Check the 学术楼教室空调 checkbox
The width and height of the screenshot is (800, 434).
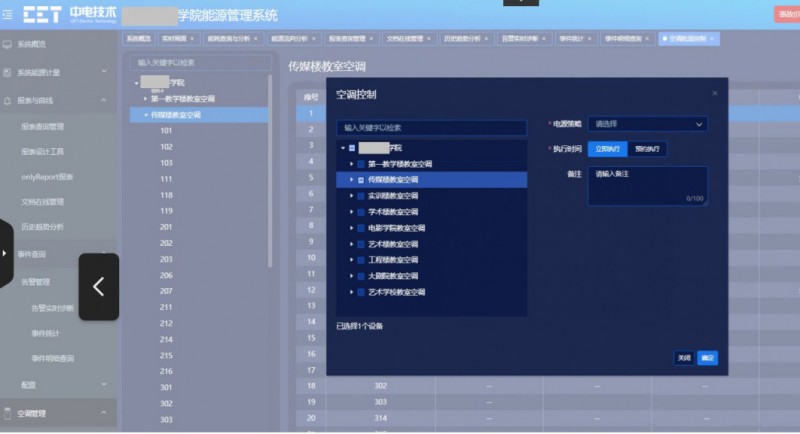pyautogui.click(x=361, y=212)
